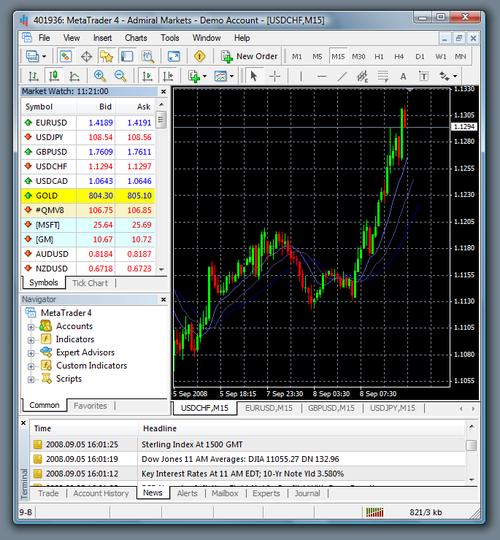500x540 pixels.
Task: Switch to EURUSD,M15 chart tab
Action: click(269, 408)
